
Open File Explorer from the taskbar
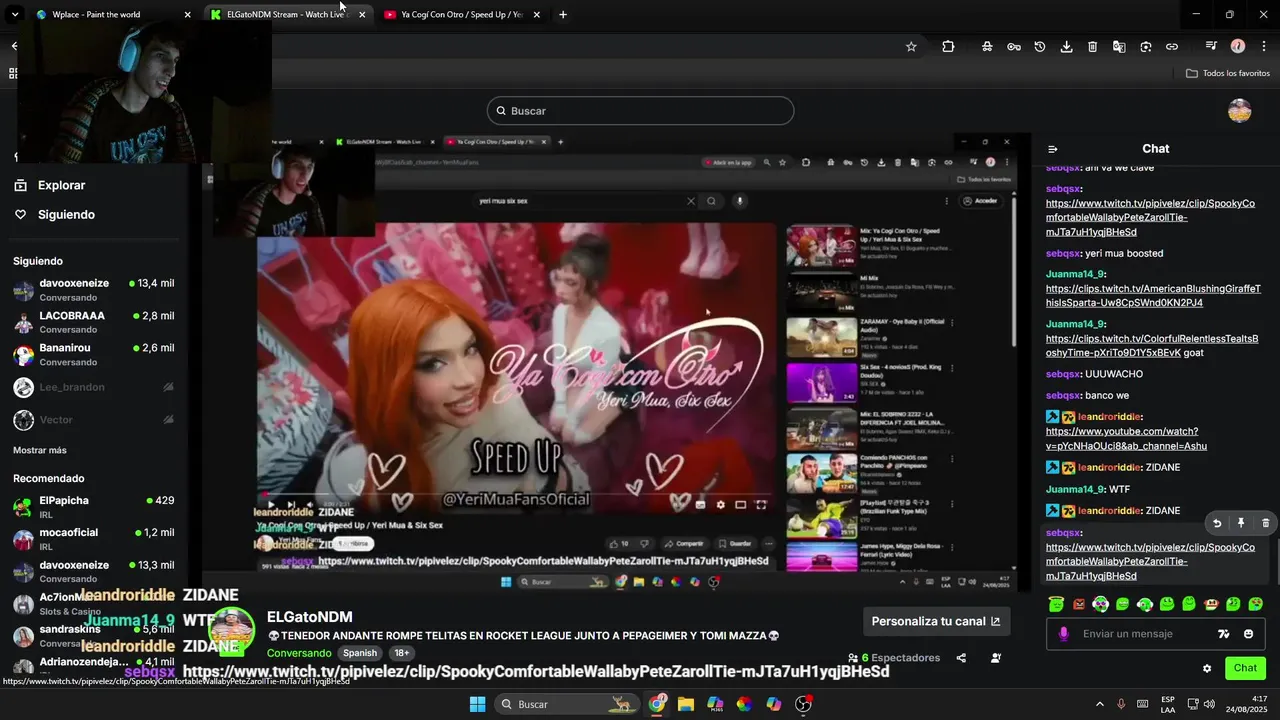[686, 704]
